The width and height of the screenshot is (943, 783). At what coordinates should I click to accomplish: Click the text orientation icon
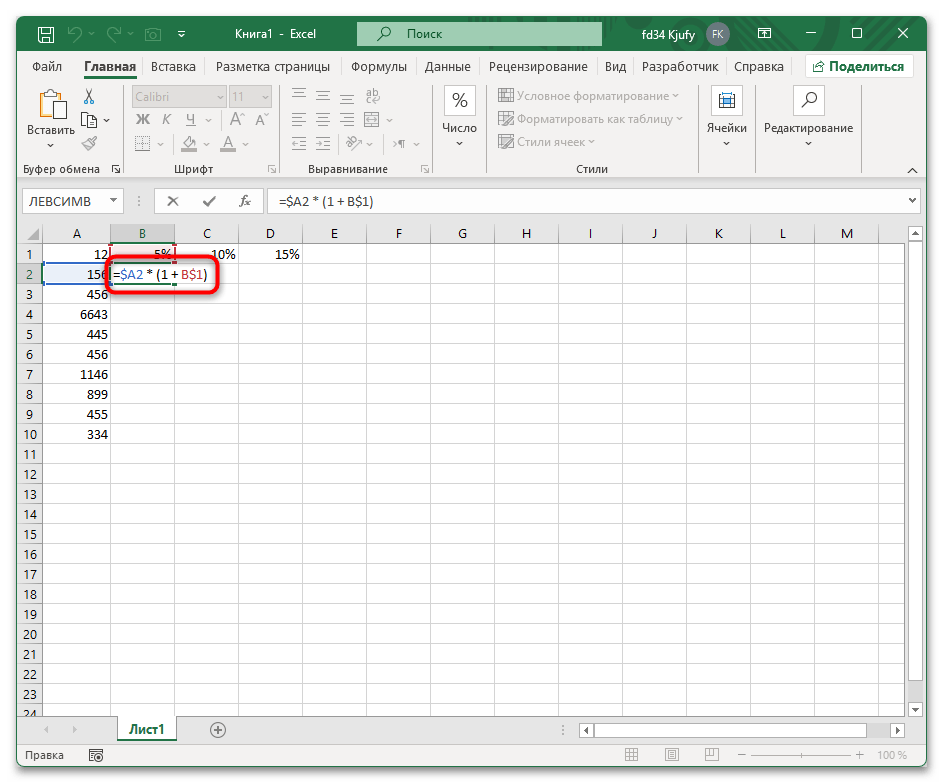pos(354,144)
